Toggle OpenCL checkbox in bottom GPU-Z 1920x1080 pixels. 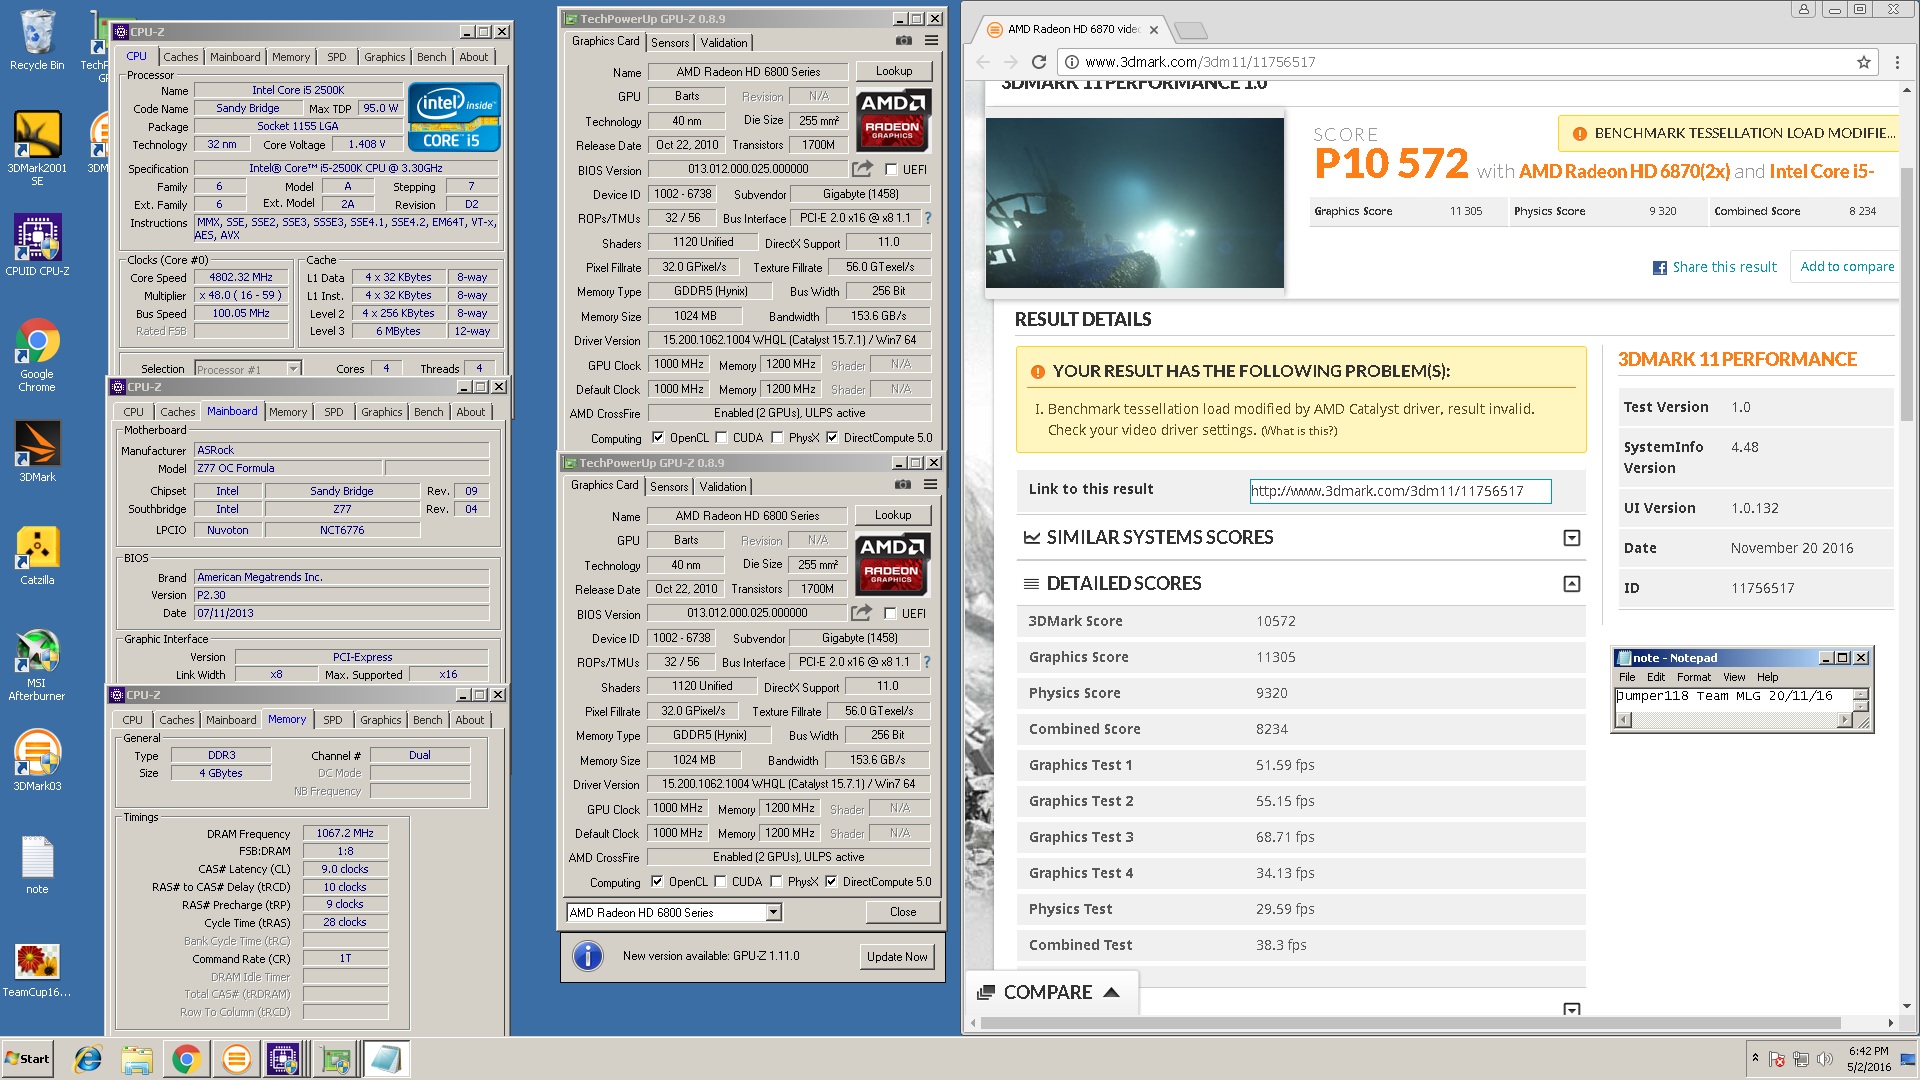click(x=657, y=882)
